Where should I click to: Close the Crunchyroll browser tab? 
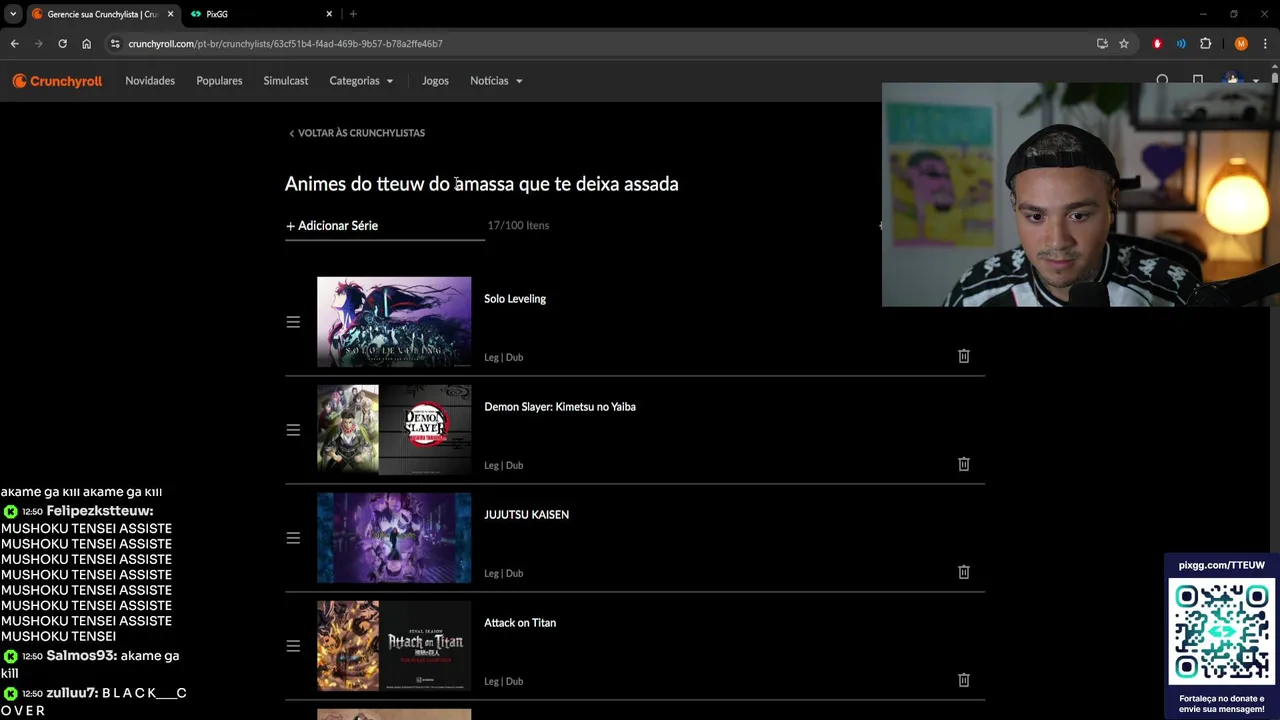[170, 14]
